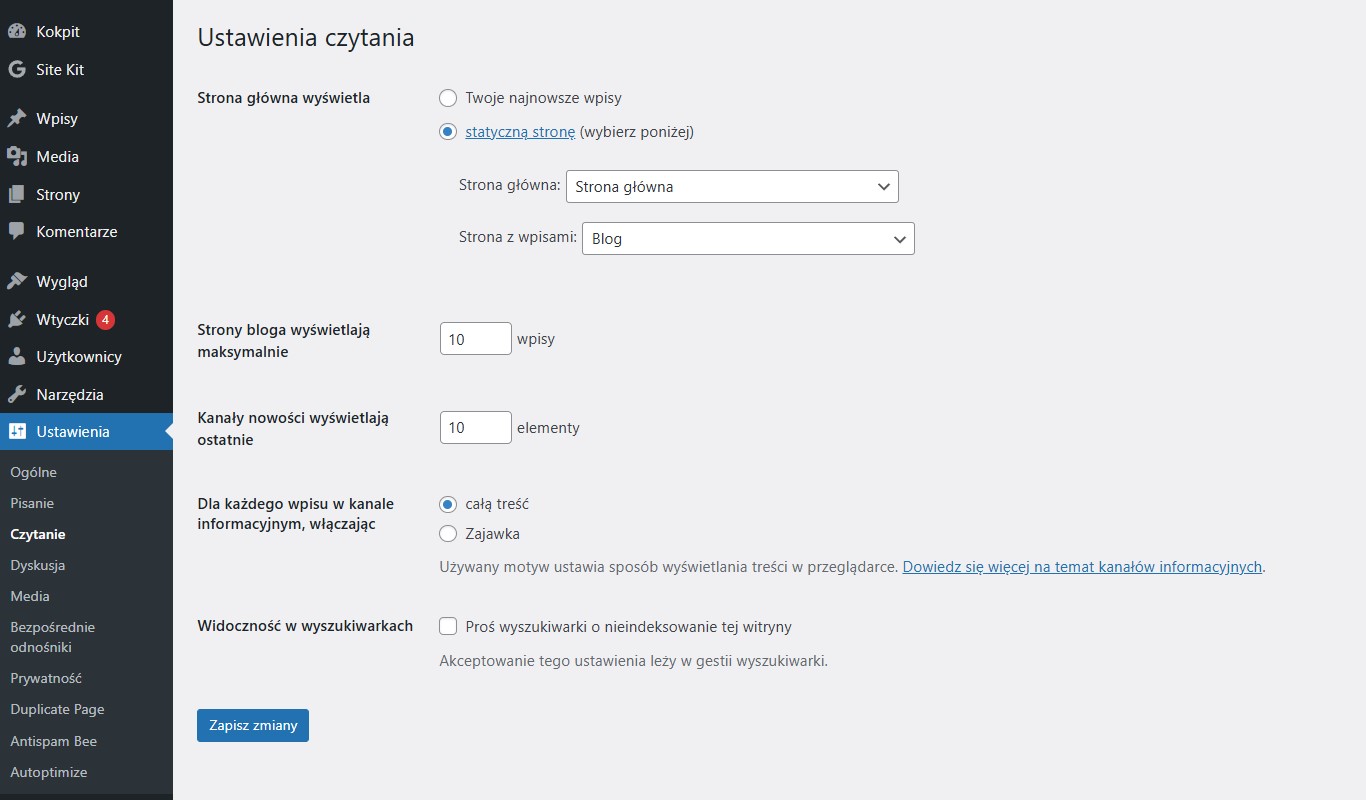
Task: Click the blog posts number input field
Action: tap(475, 338)
